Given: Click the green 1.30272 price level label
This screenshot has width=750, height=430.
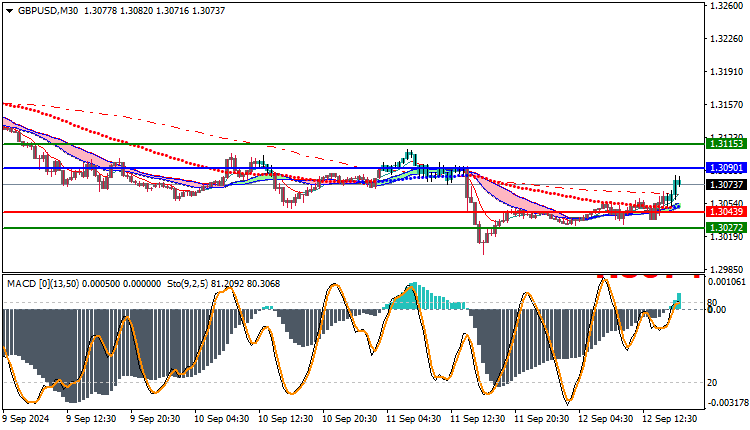Looking at the screenshot, I should 726,228.
